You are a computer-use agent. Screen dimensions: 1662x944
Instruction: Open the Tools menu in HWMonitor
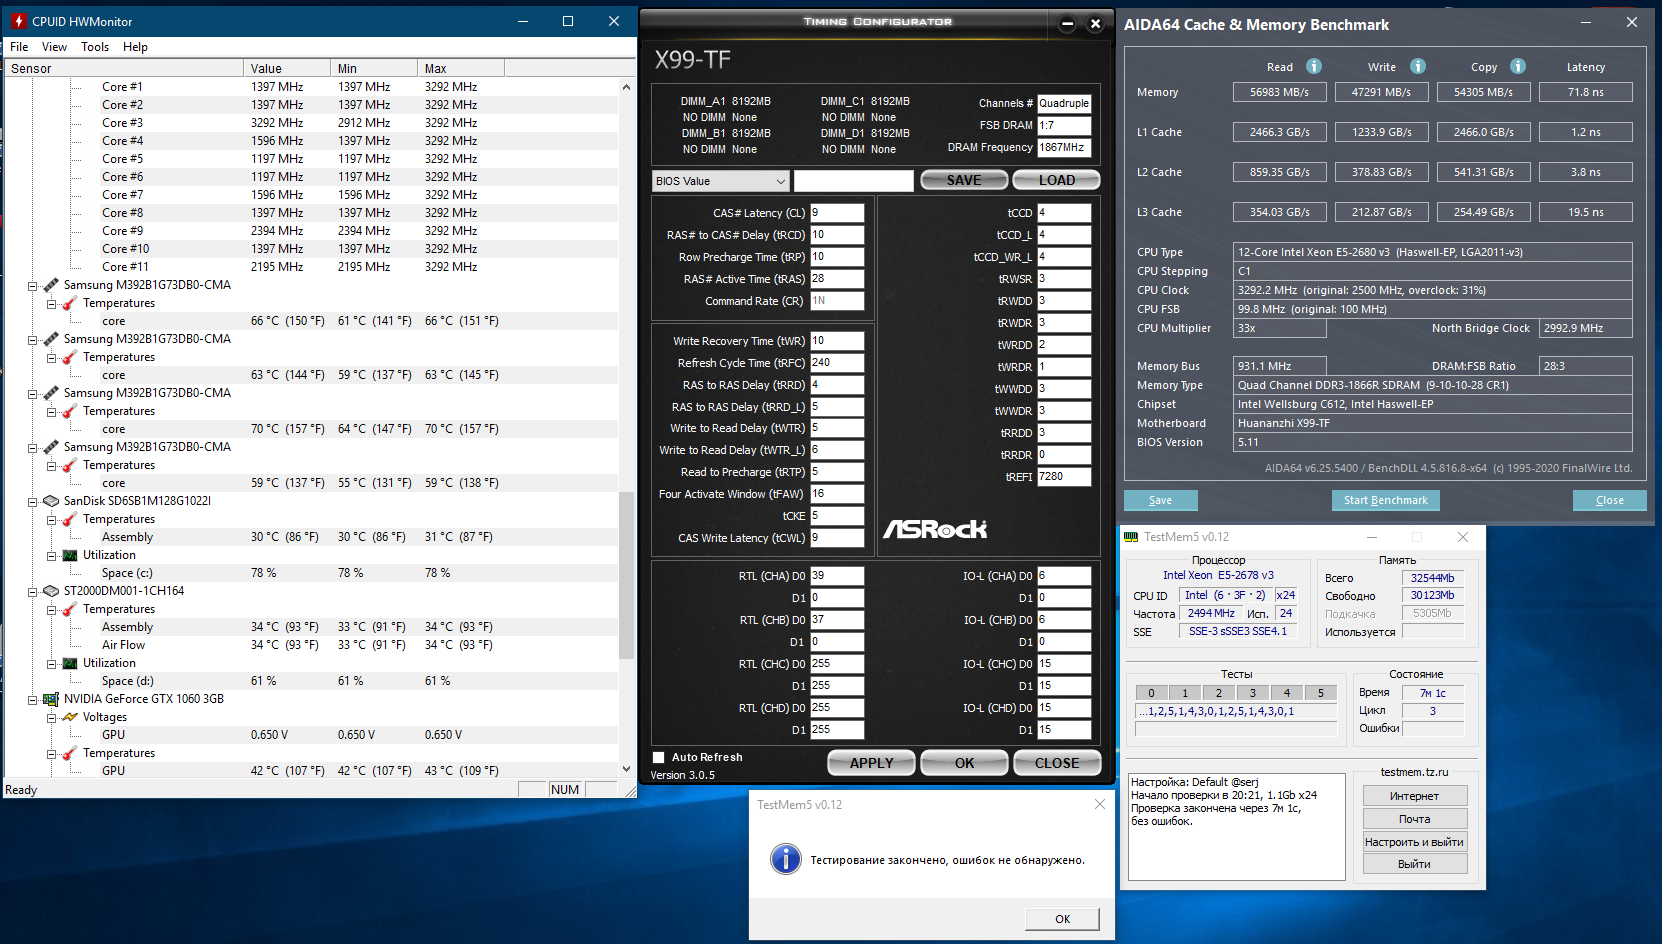point(95,47)
